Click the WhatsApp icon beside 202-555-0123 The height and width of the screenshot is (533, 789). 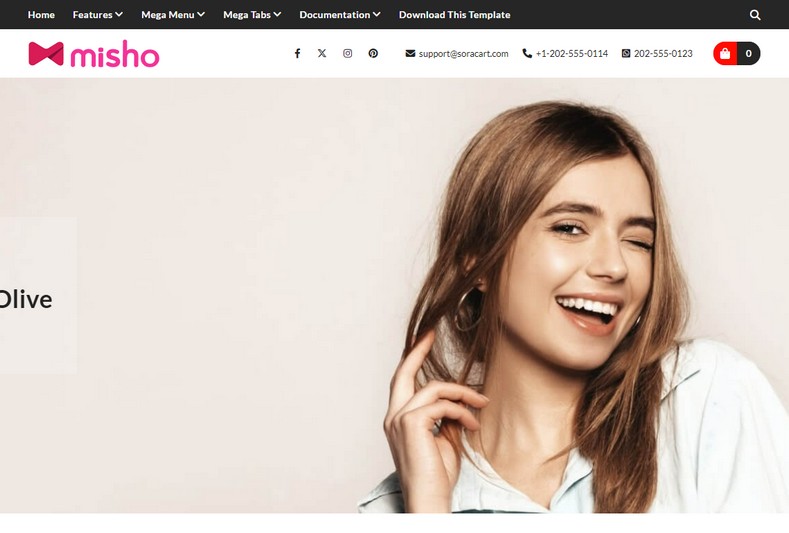[625, 53]
